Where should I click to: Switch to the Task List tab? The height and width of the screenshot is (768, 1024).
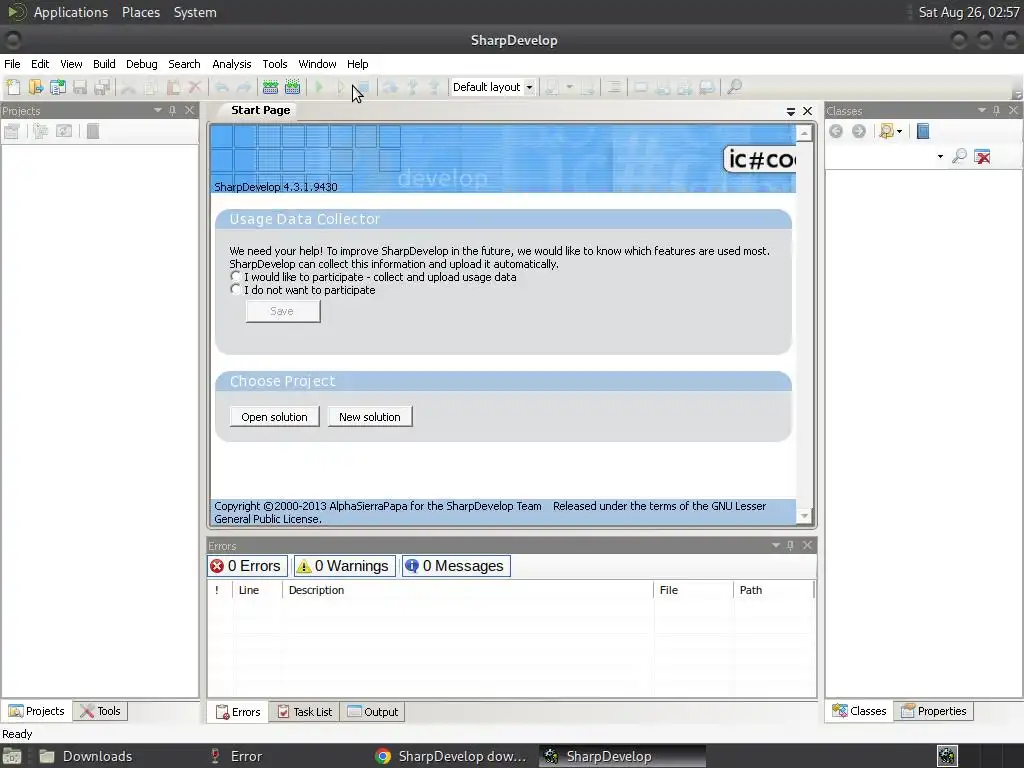(304, 712)
